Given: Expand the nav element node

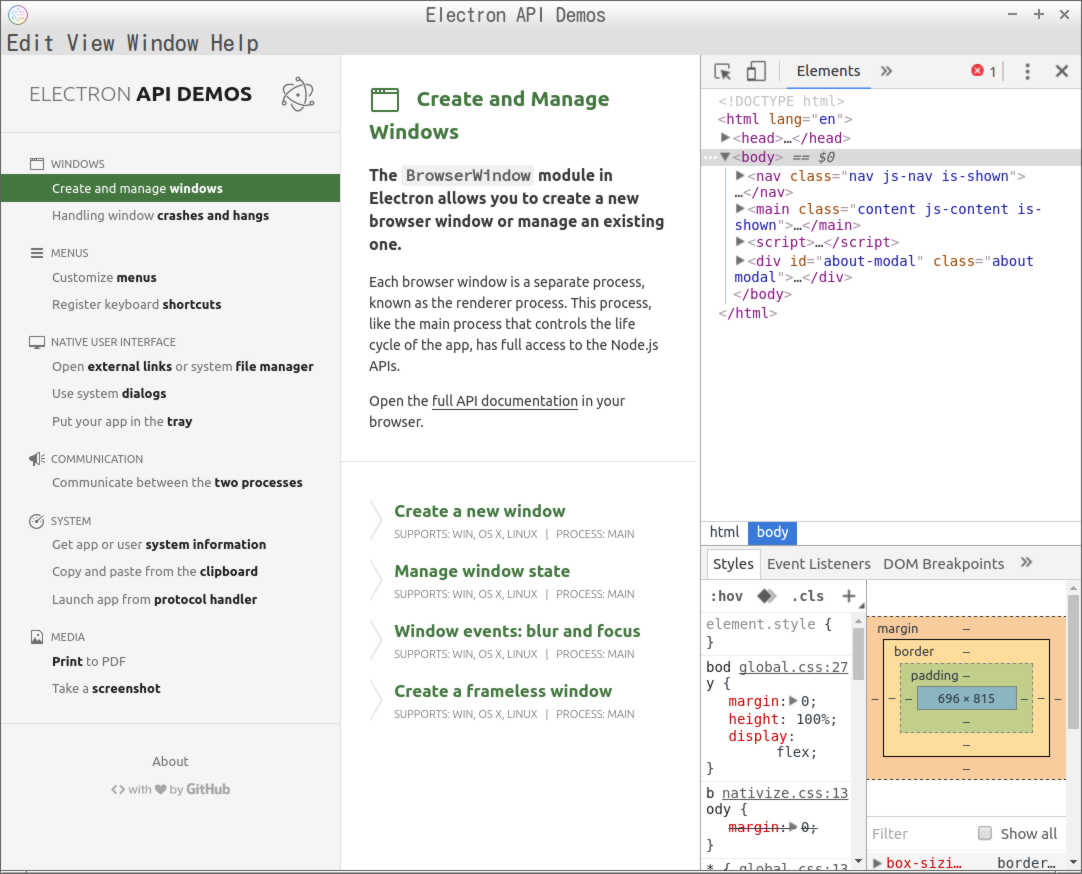Looking at the screenshot, I should point(739,176).
